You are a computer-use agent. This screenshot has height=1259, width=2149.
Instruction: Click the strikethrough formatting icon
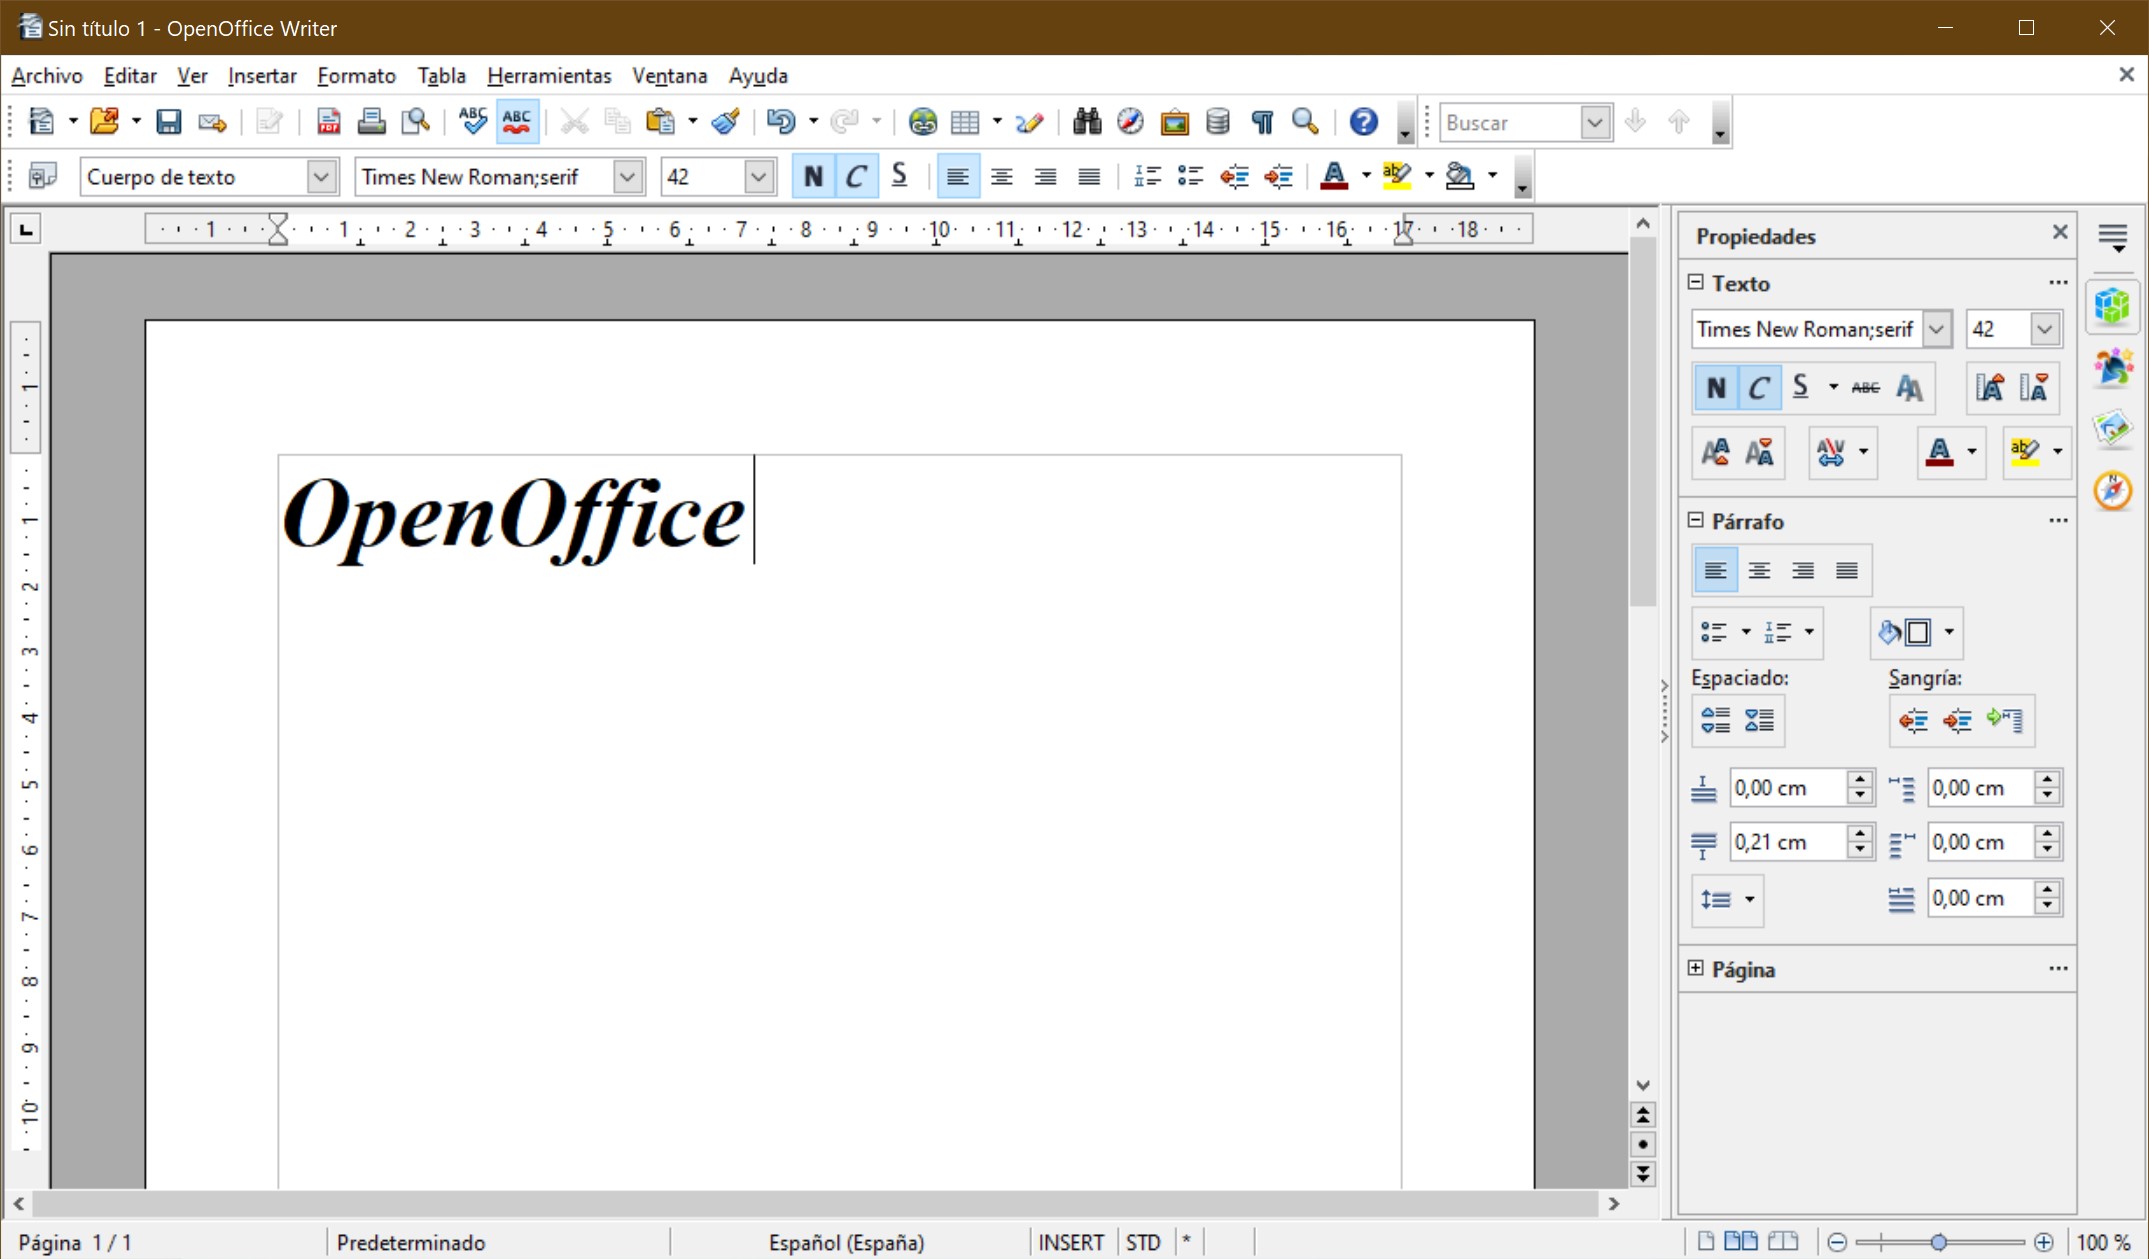[x=1864, y=388]
